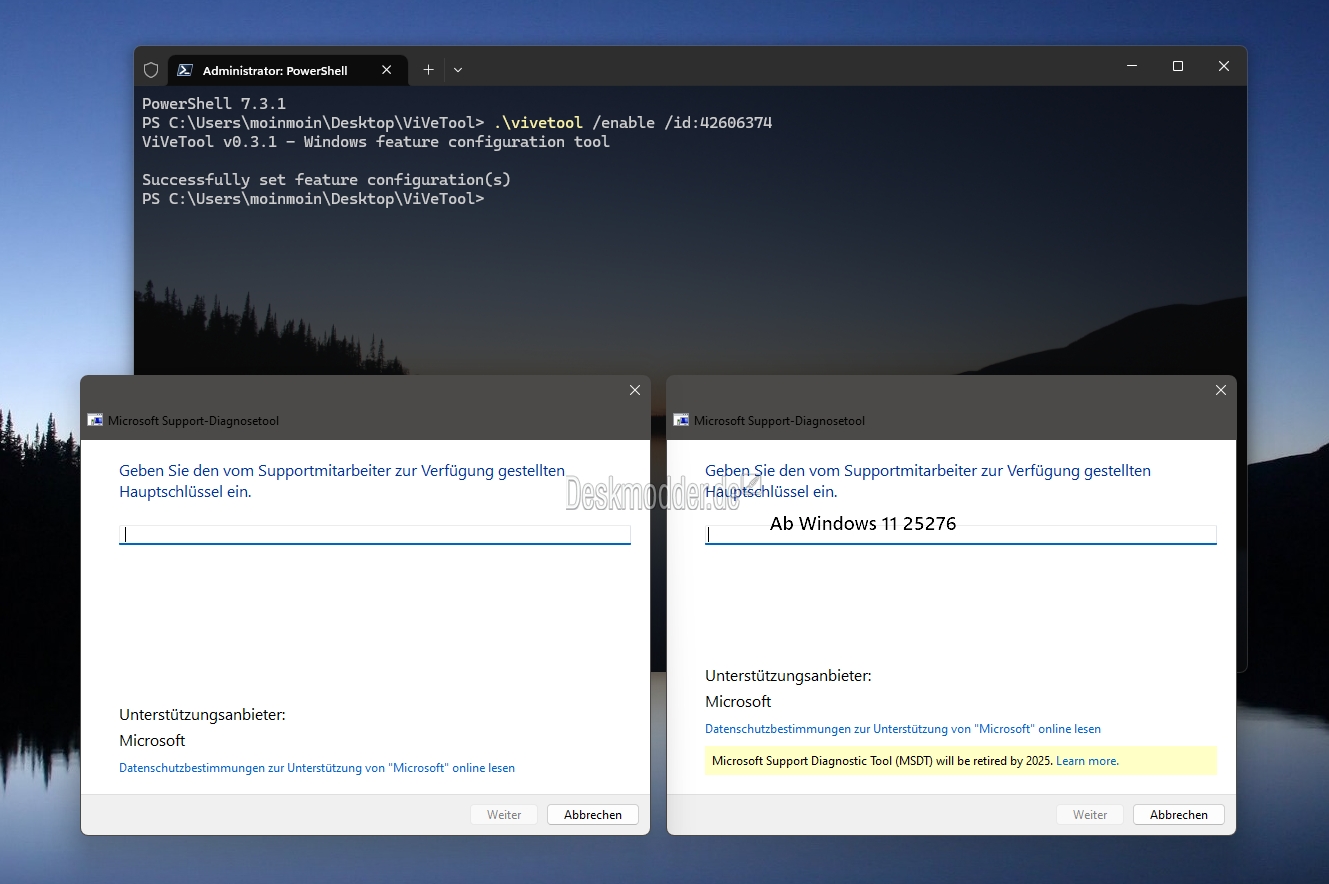Click the 'Geben Sie den...' heading in left dialog
Screen dimensions: 1329x884
pos(342,481)
